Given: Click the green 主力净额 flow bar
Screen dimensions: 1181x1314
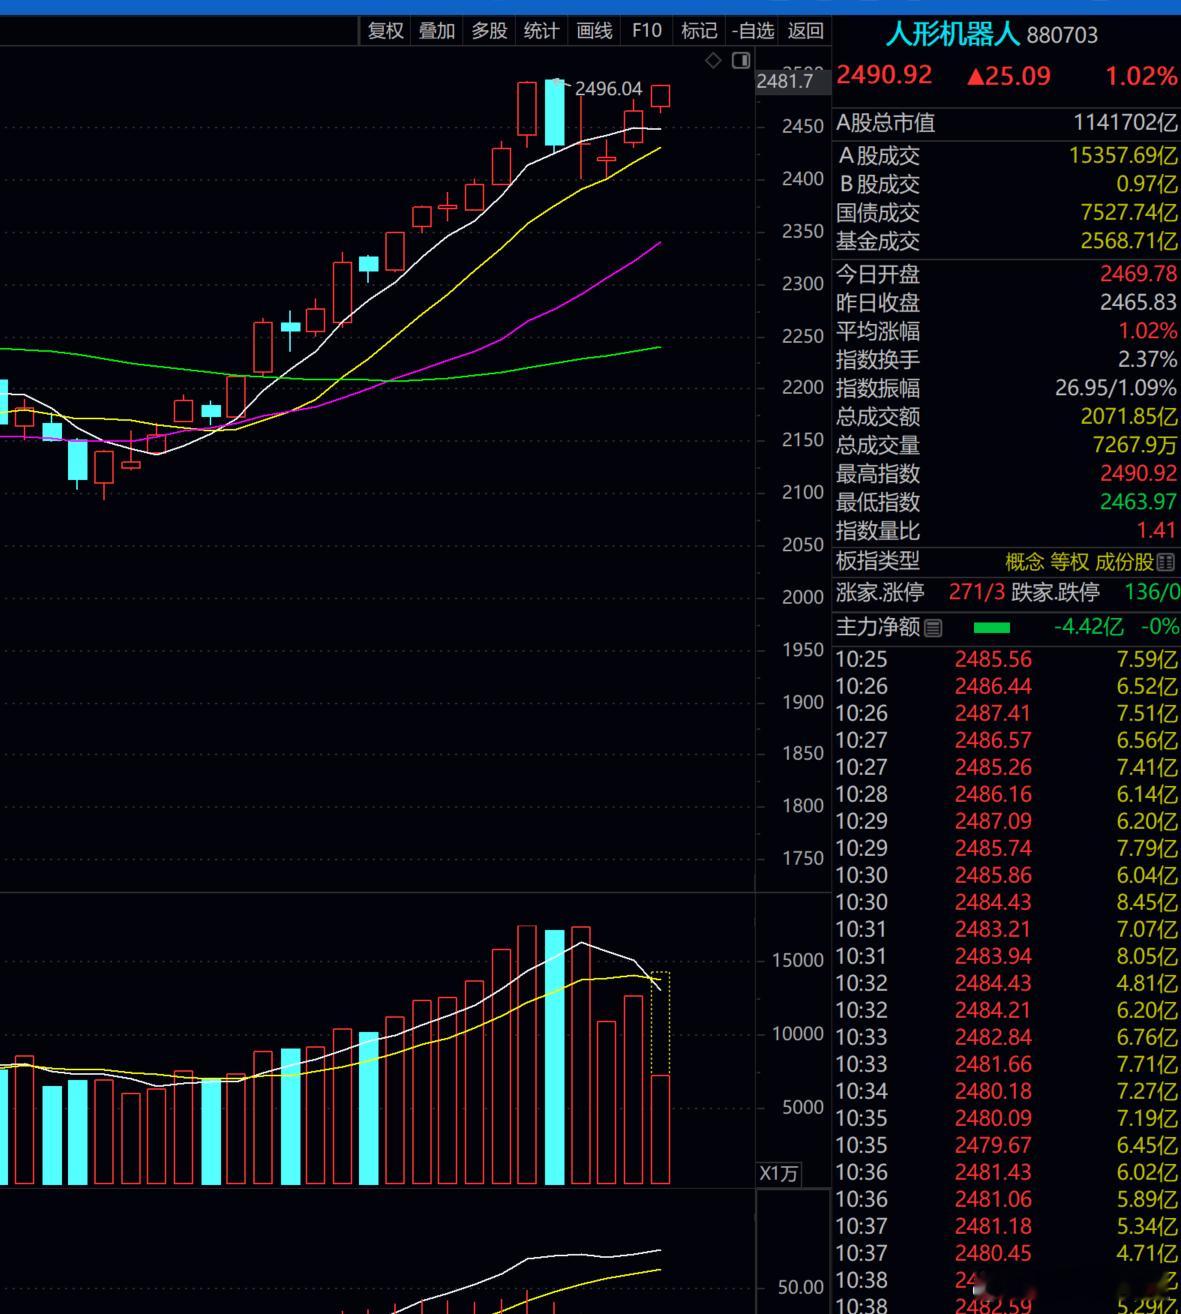Looking at the screenshot, I should [991, 628].
